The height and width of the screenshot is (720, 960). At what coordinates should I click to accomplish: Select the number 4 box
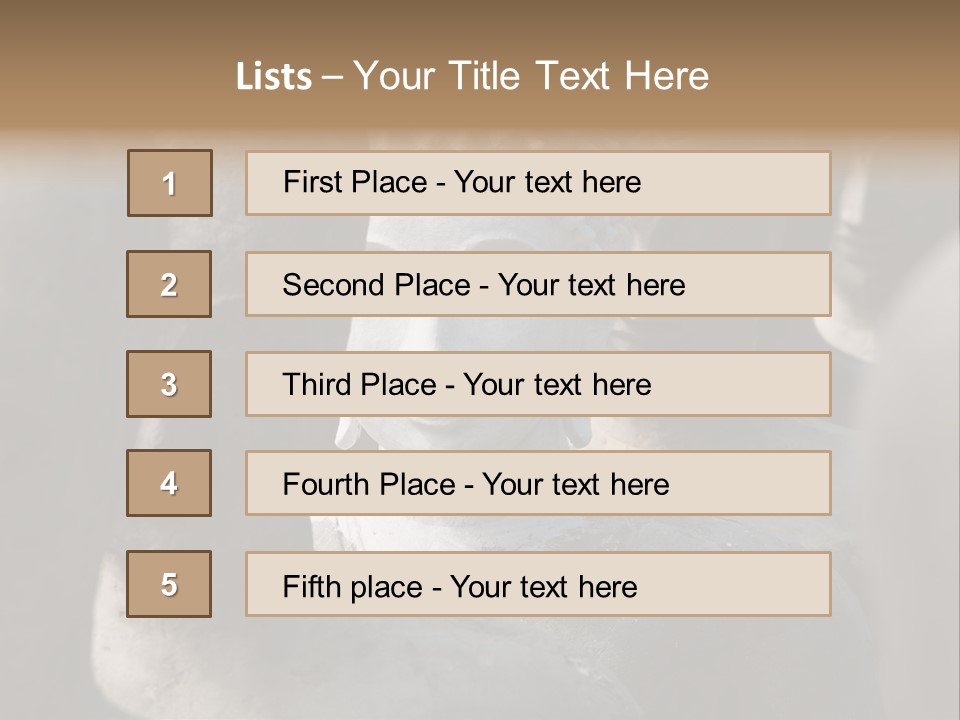pos(169,483)
